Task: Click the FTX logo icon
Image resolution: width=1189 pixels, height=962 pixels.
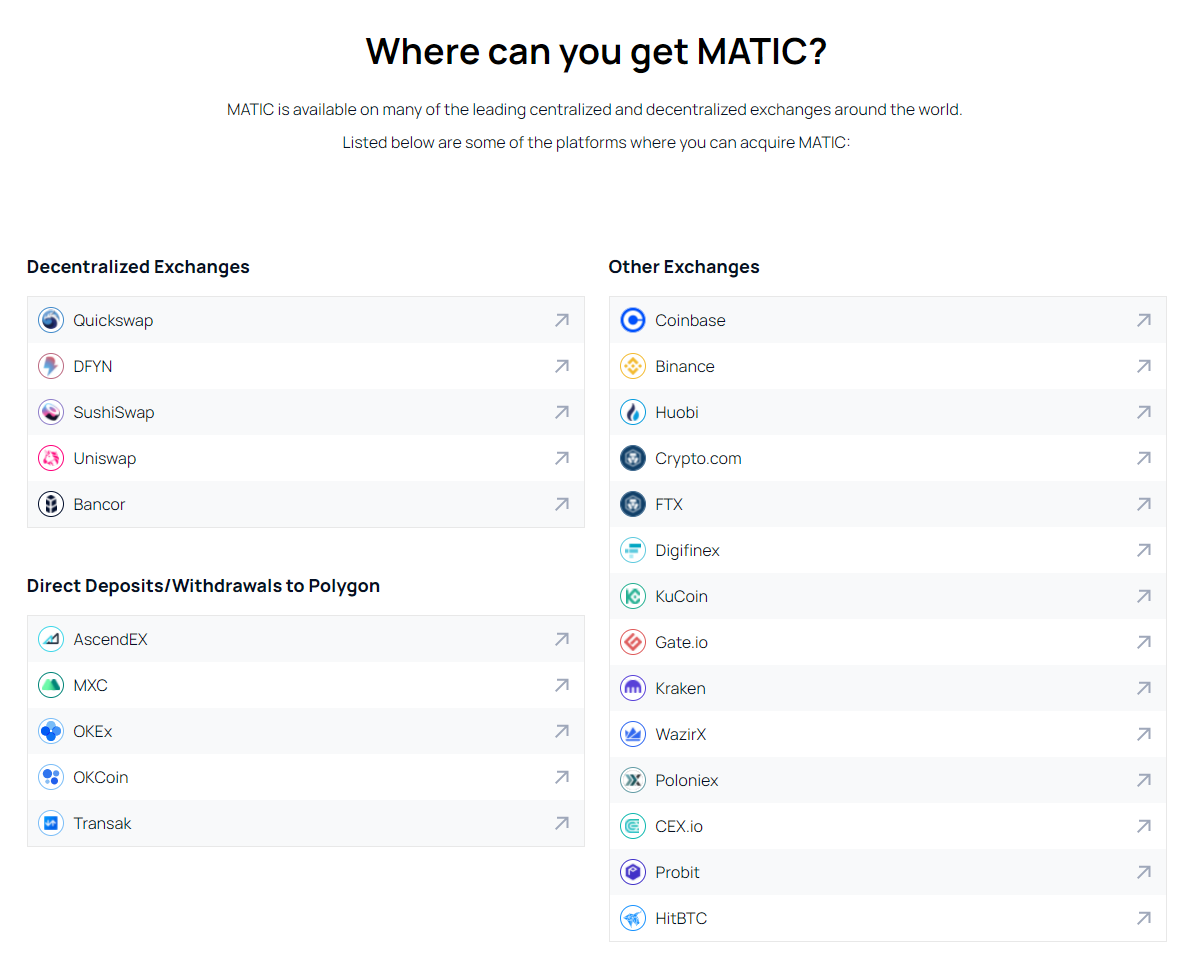Action: (x=633, y=505)
